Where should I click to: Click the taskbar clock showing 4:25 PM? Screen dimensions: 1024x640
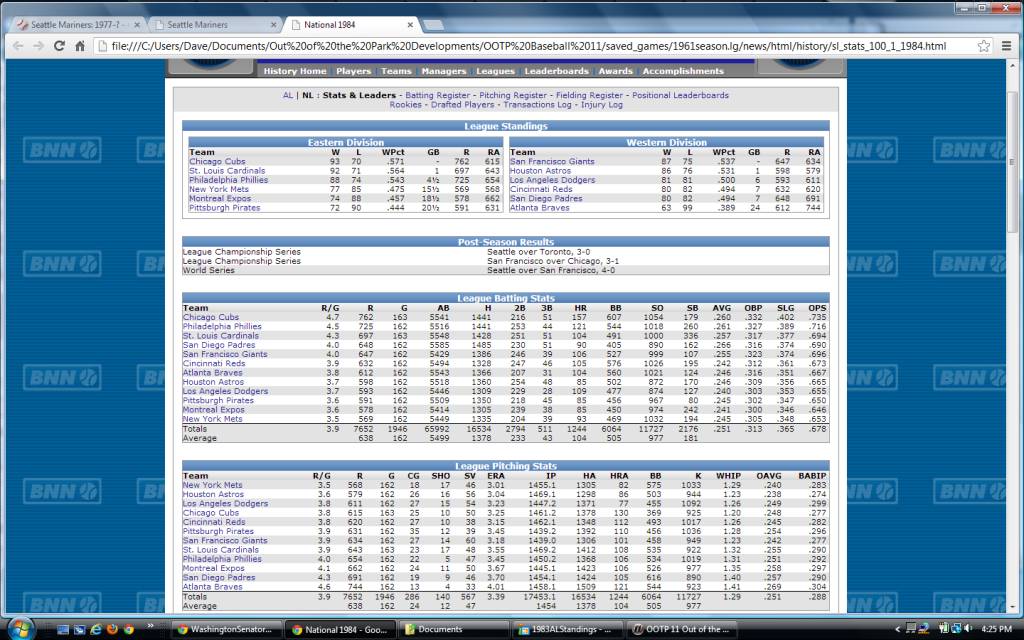click(x=997, y=629)
